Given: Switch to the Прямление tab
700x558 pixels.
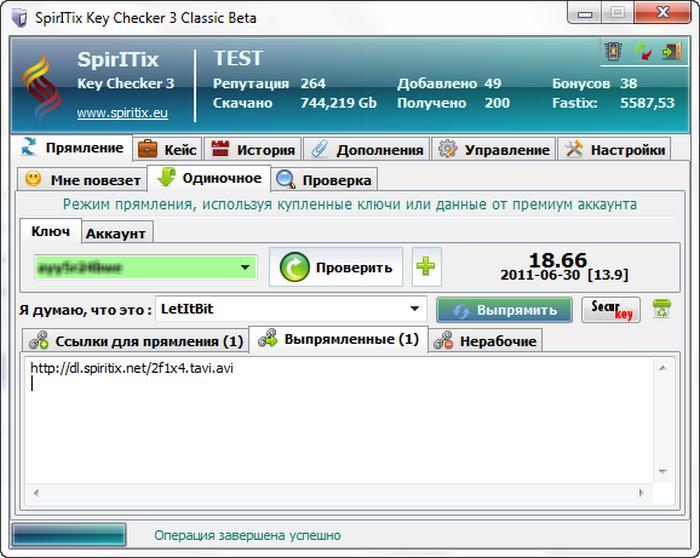Looking at the screenshot, I should pyautogui.click(x=72, y=148).
